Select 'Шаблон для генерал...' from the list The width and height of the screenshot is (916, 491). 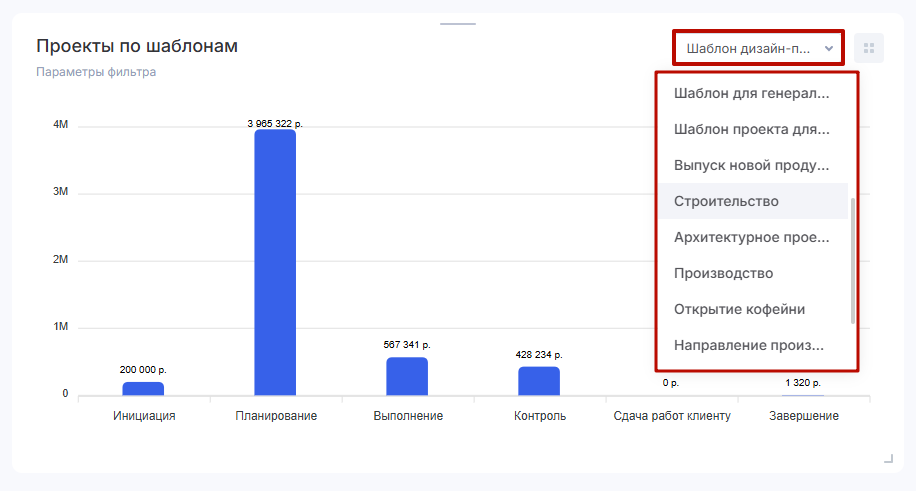[752, 94]
